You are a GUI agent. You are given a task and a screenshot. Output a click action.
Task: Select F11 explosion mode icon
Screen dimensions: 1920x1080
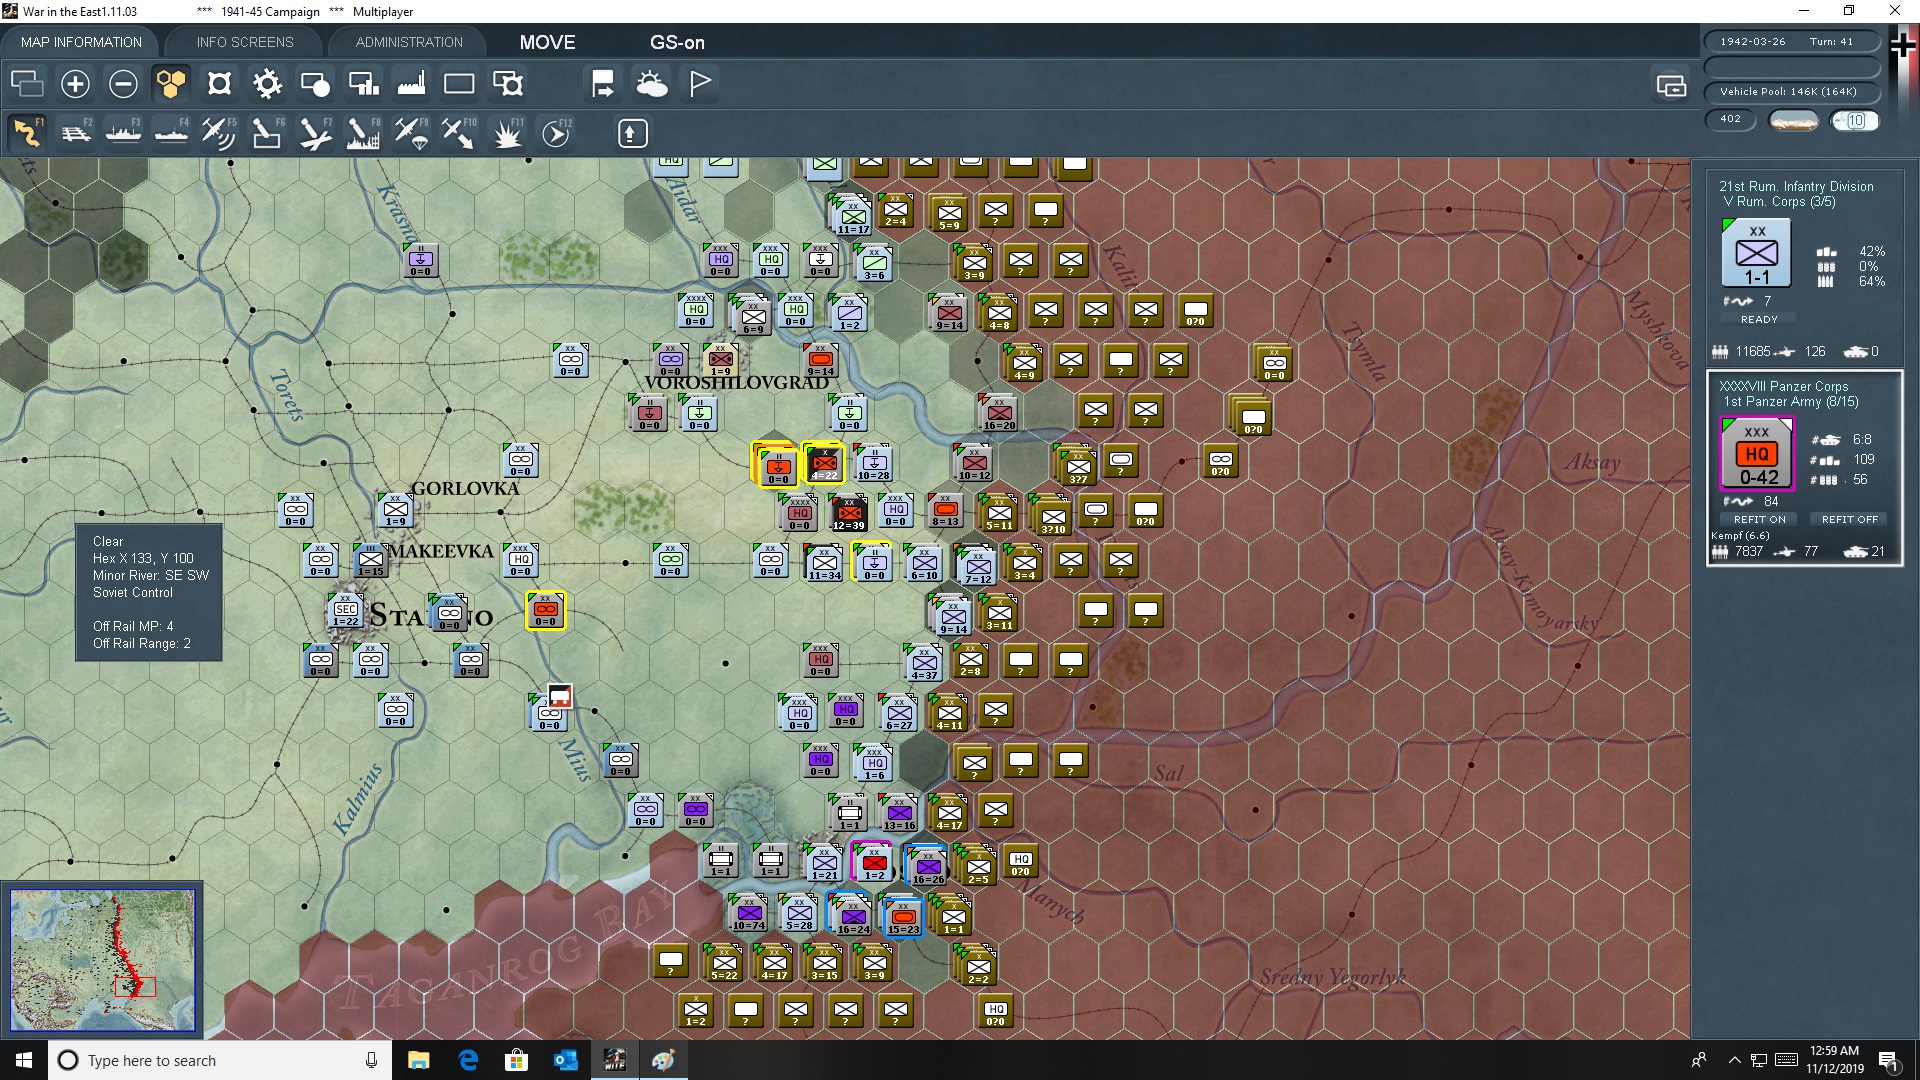[x=508, y=133]
